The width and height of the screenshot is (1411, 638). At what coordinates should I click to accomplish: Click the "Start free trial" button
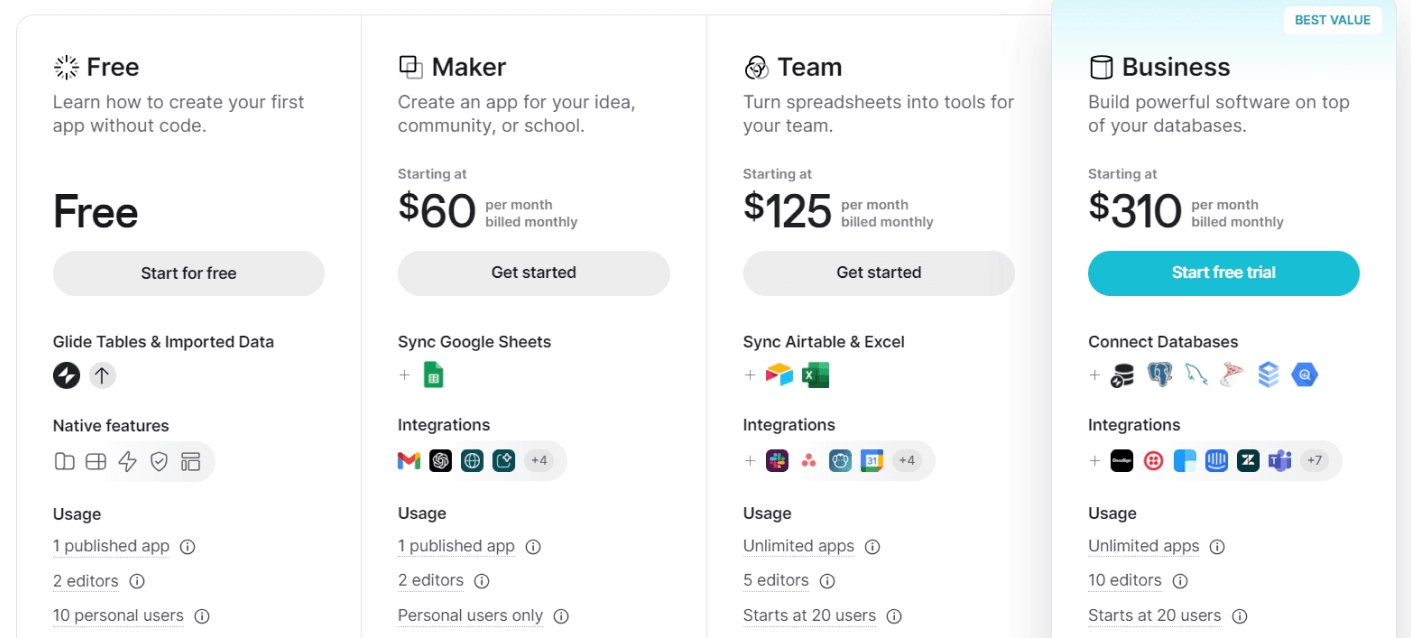(1223, 273)
